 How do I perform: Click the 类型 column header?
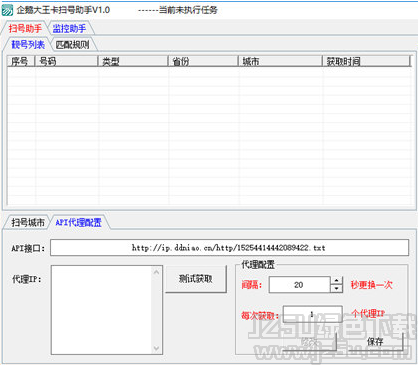point(133,61)
